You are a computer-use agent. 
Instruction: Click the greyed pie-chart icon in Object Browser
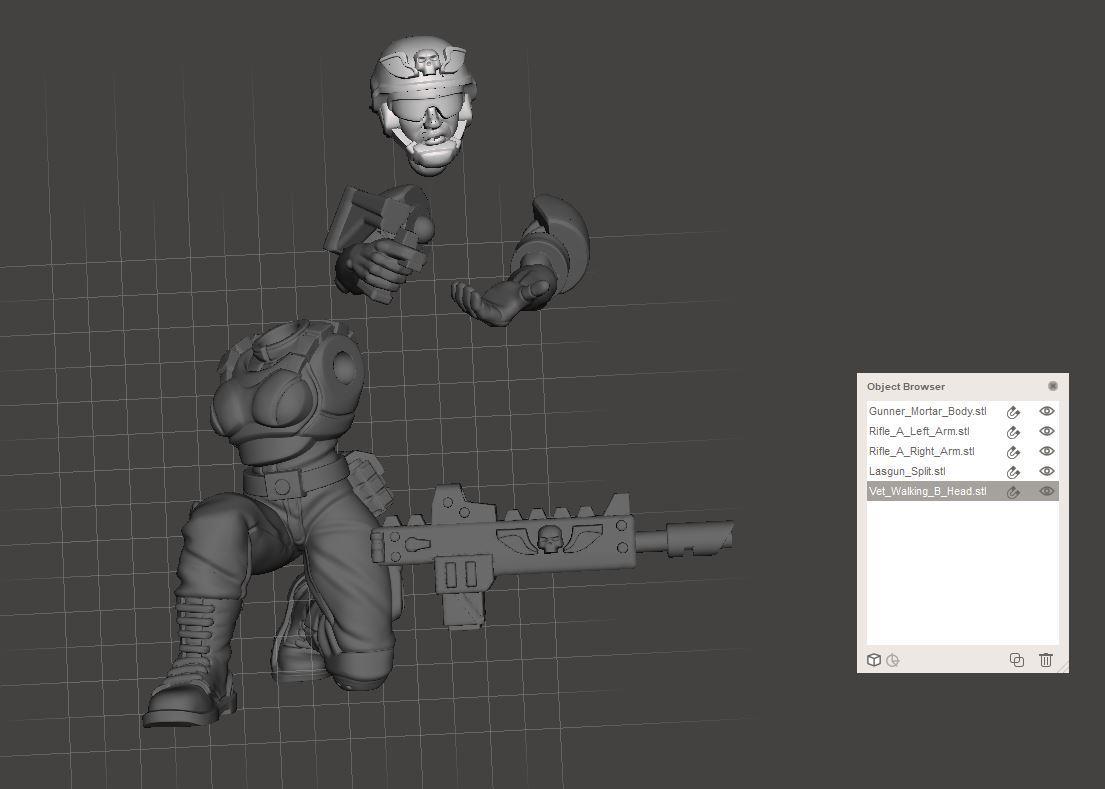tap(893, 660)
